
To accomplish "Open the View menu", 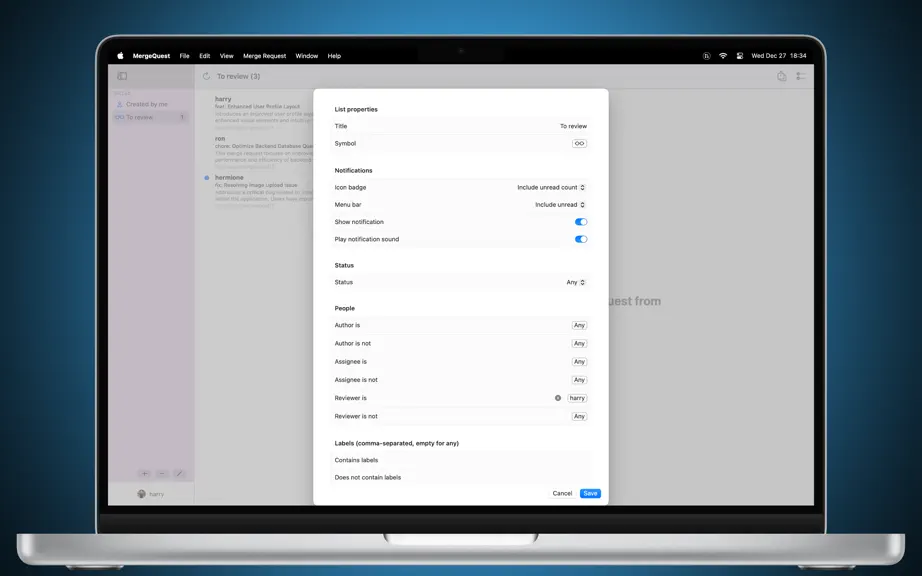I will pos(226,56).
